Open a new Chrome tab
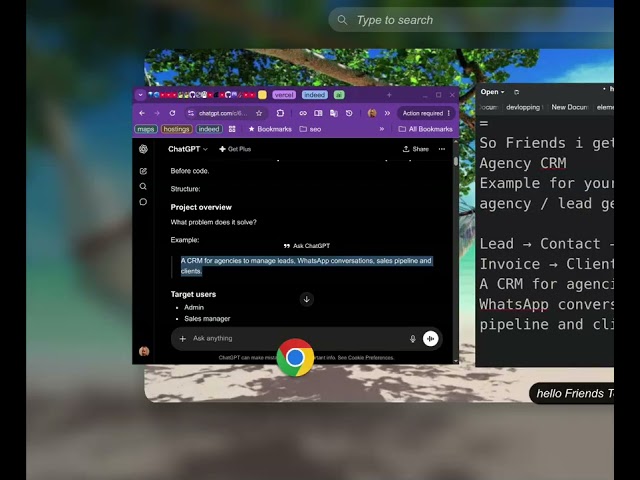The image size is (640, 480). pos(389,95)
